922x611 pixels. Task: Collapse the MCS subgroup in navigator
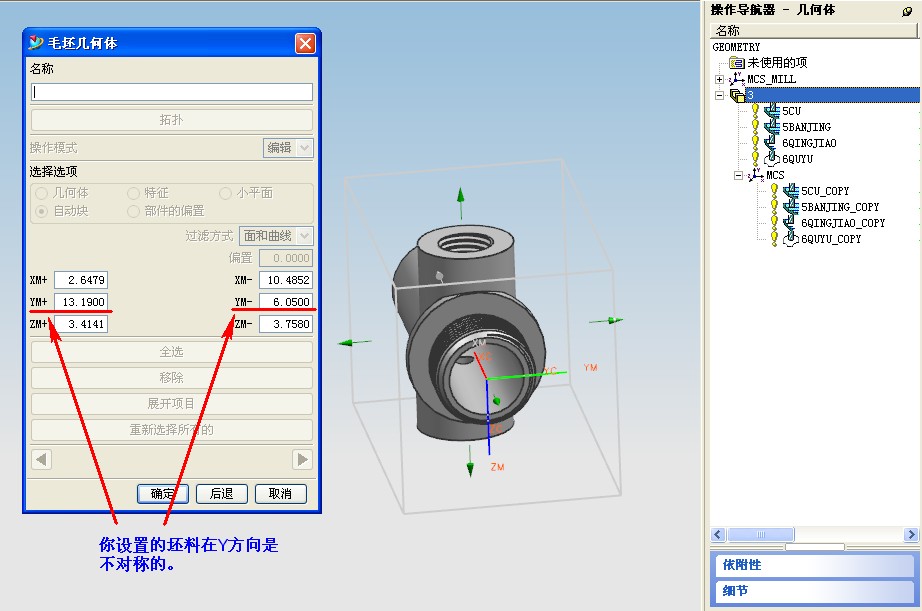click(x=739, y=175)
